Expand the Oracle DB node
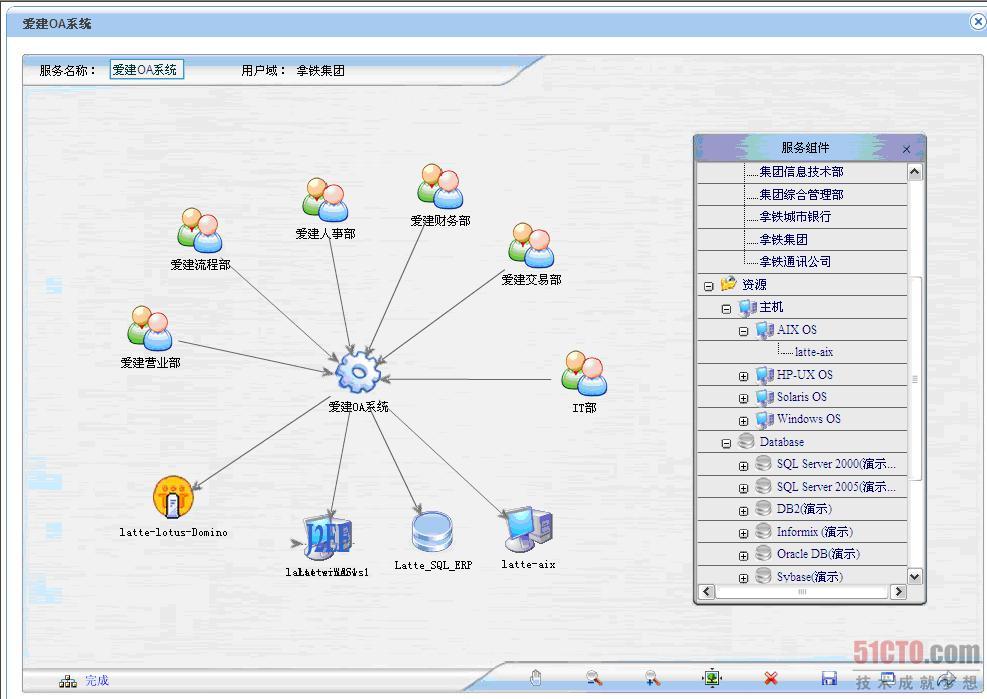The height and width of the screenshot is (699, 987). pyautogui.click(x=743, y=555)
